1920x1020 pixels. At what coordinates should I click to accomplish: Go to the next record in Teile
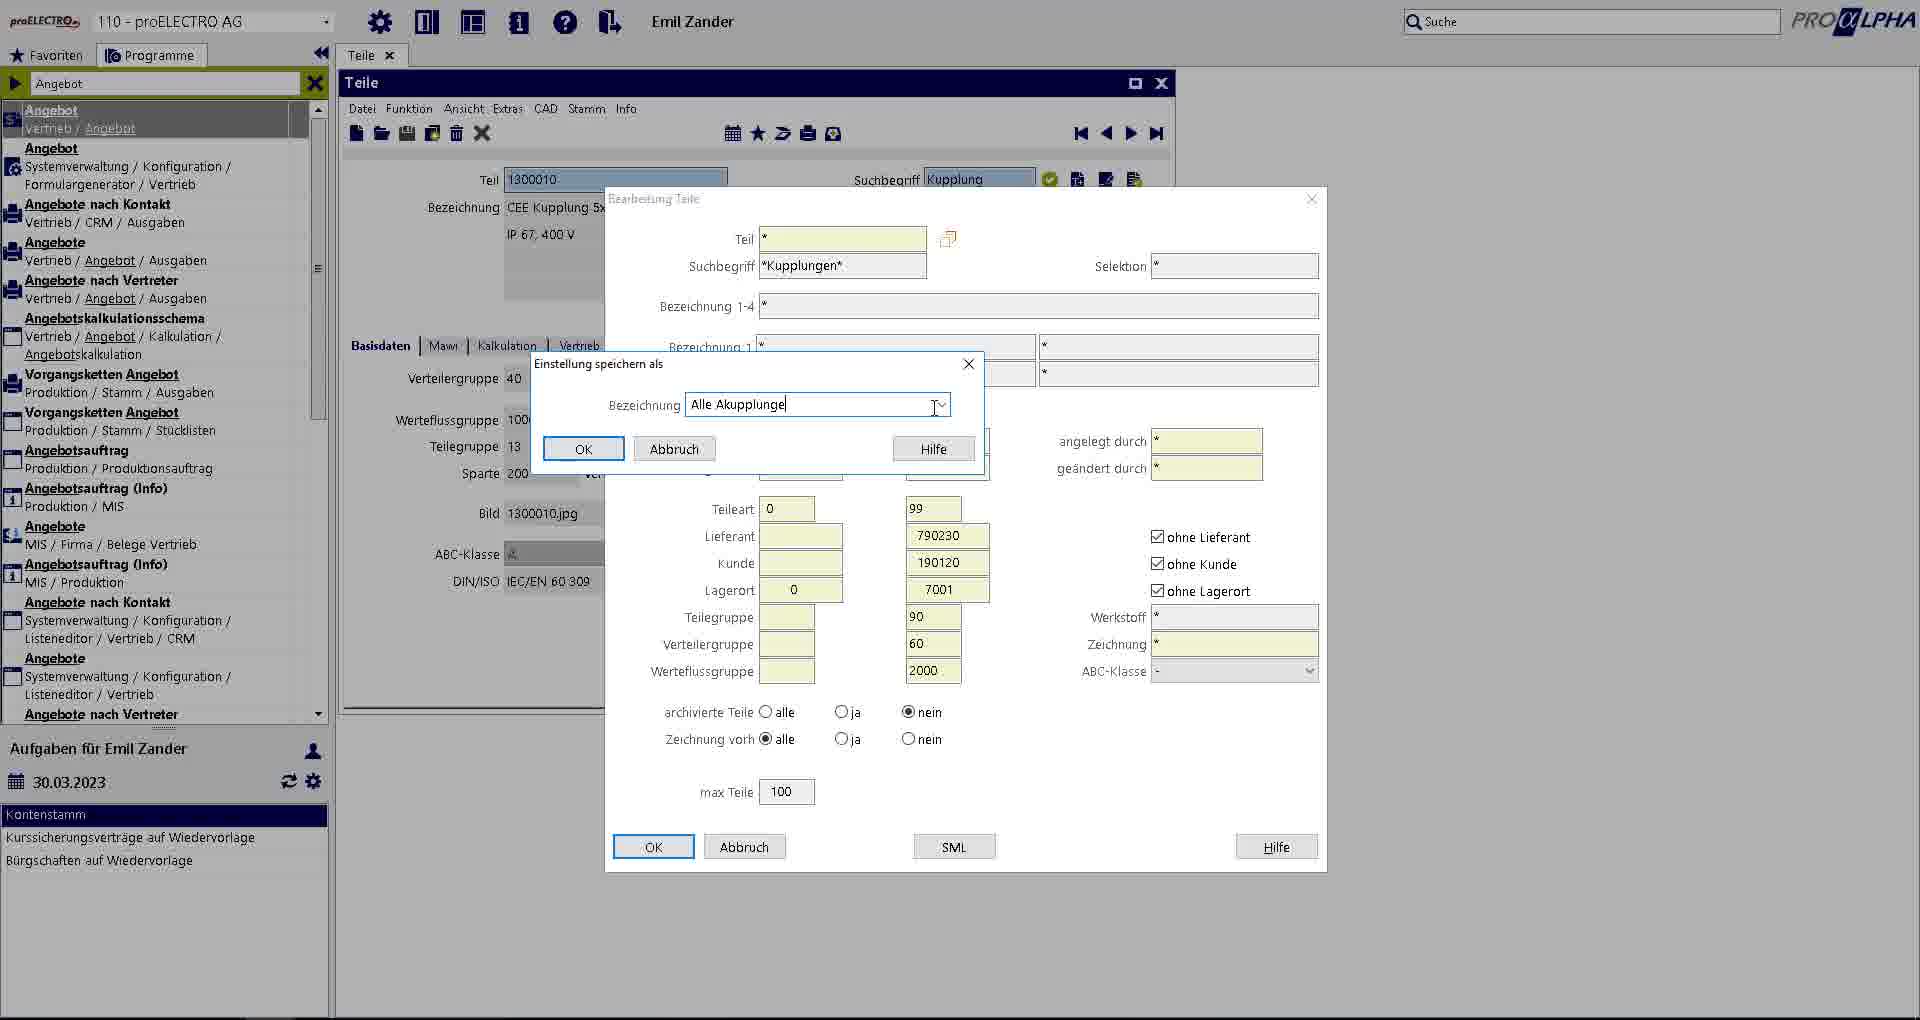[x=1131, y=133]
